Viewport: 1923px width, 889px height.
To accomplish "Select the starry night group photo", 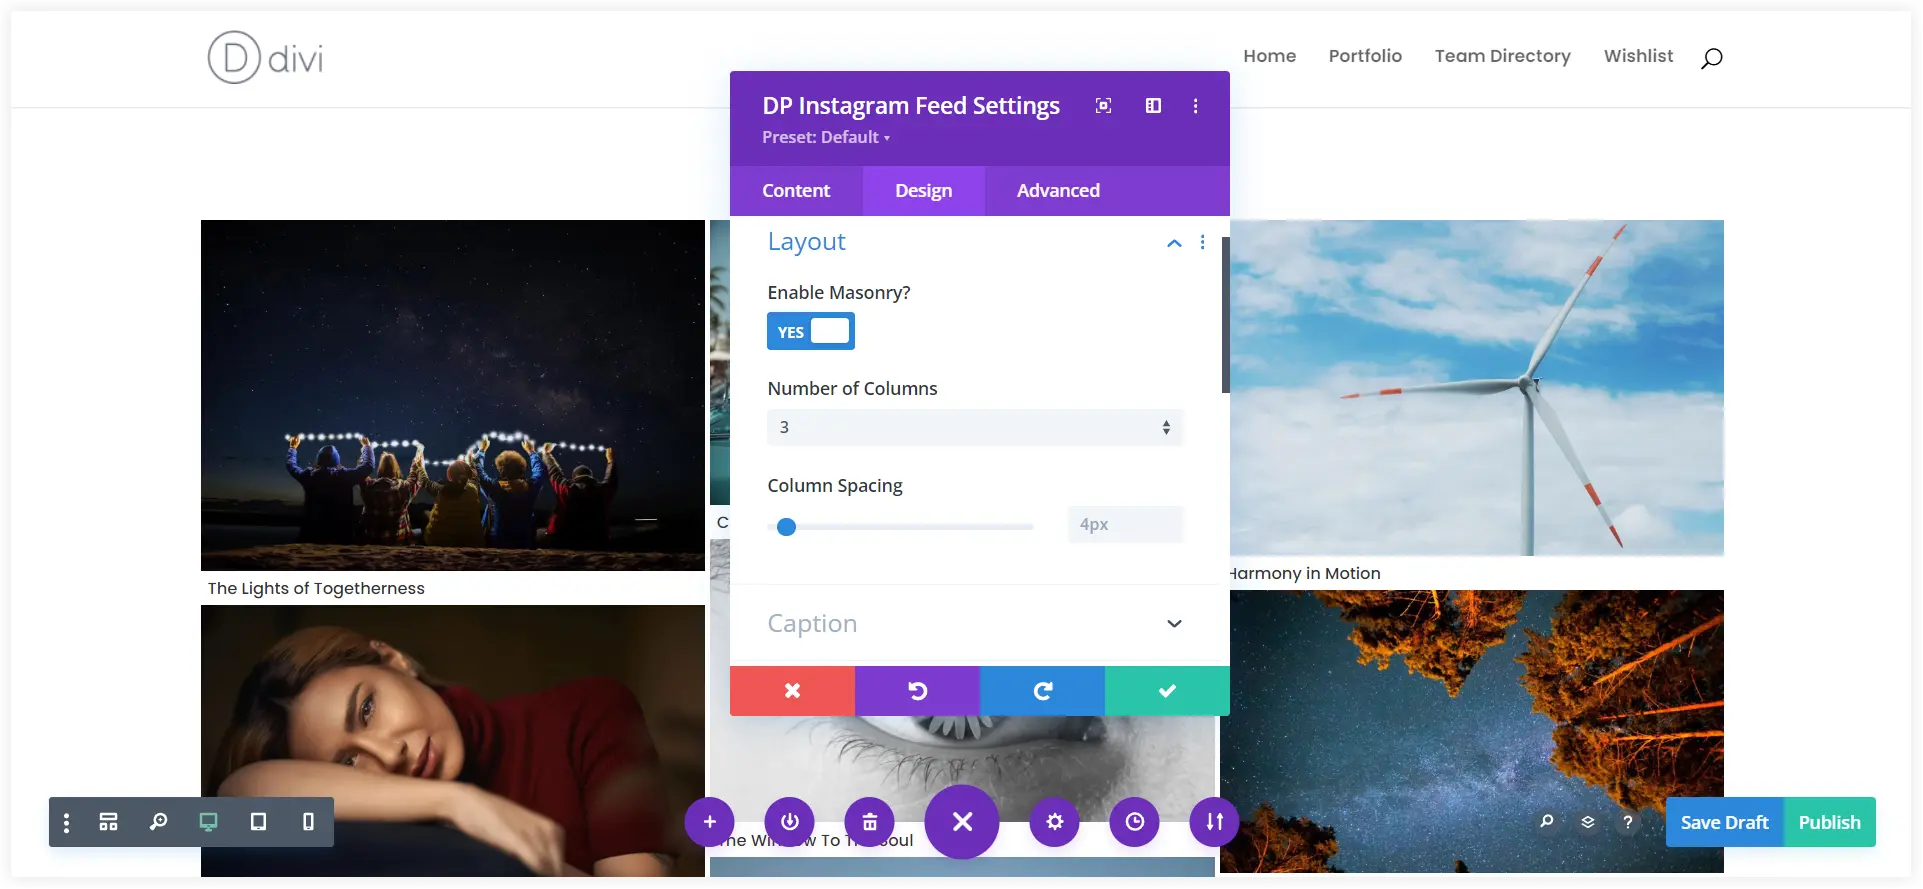I will (453, 395).
